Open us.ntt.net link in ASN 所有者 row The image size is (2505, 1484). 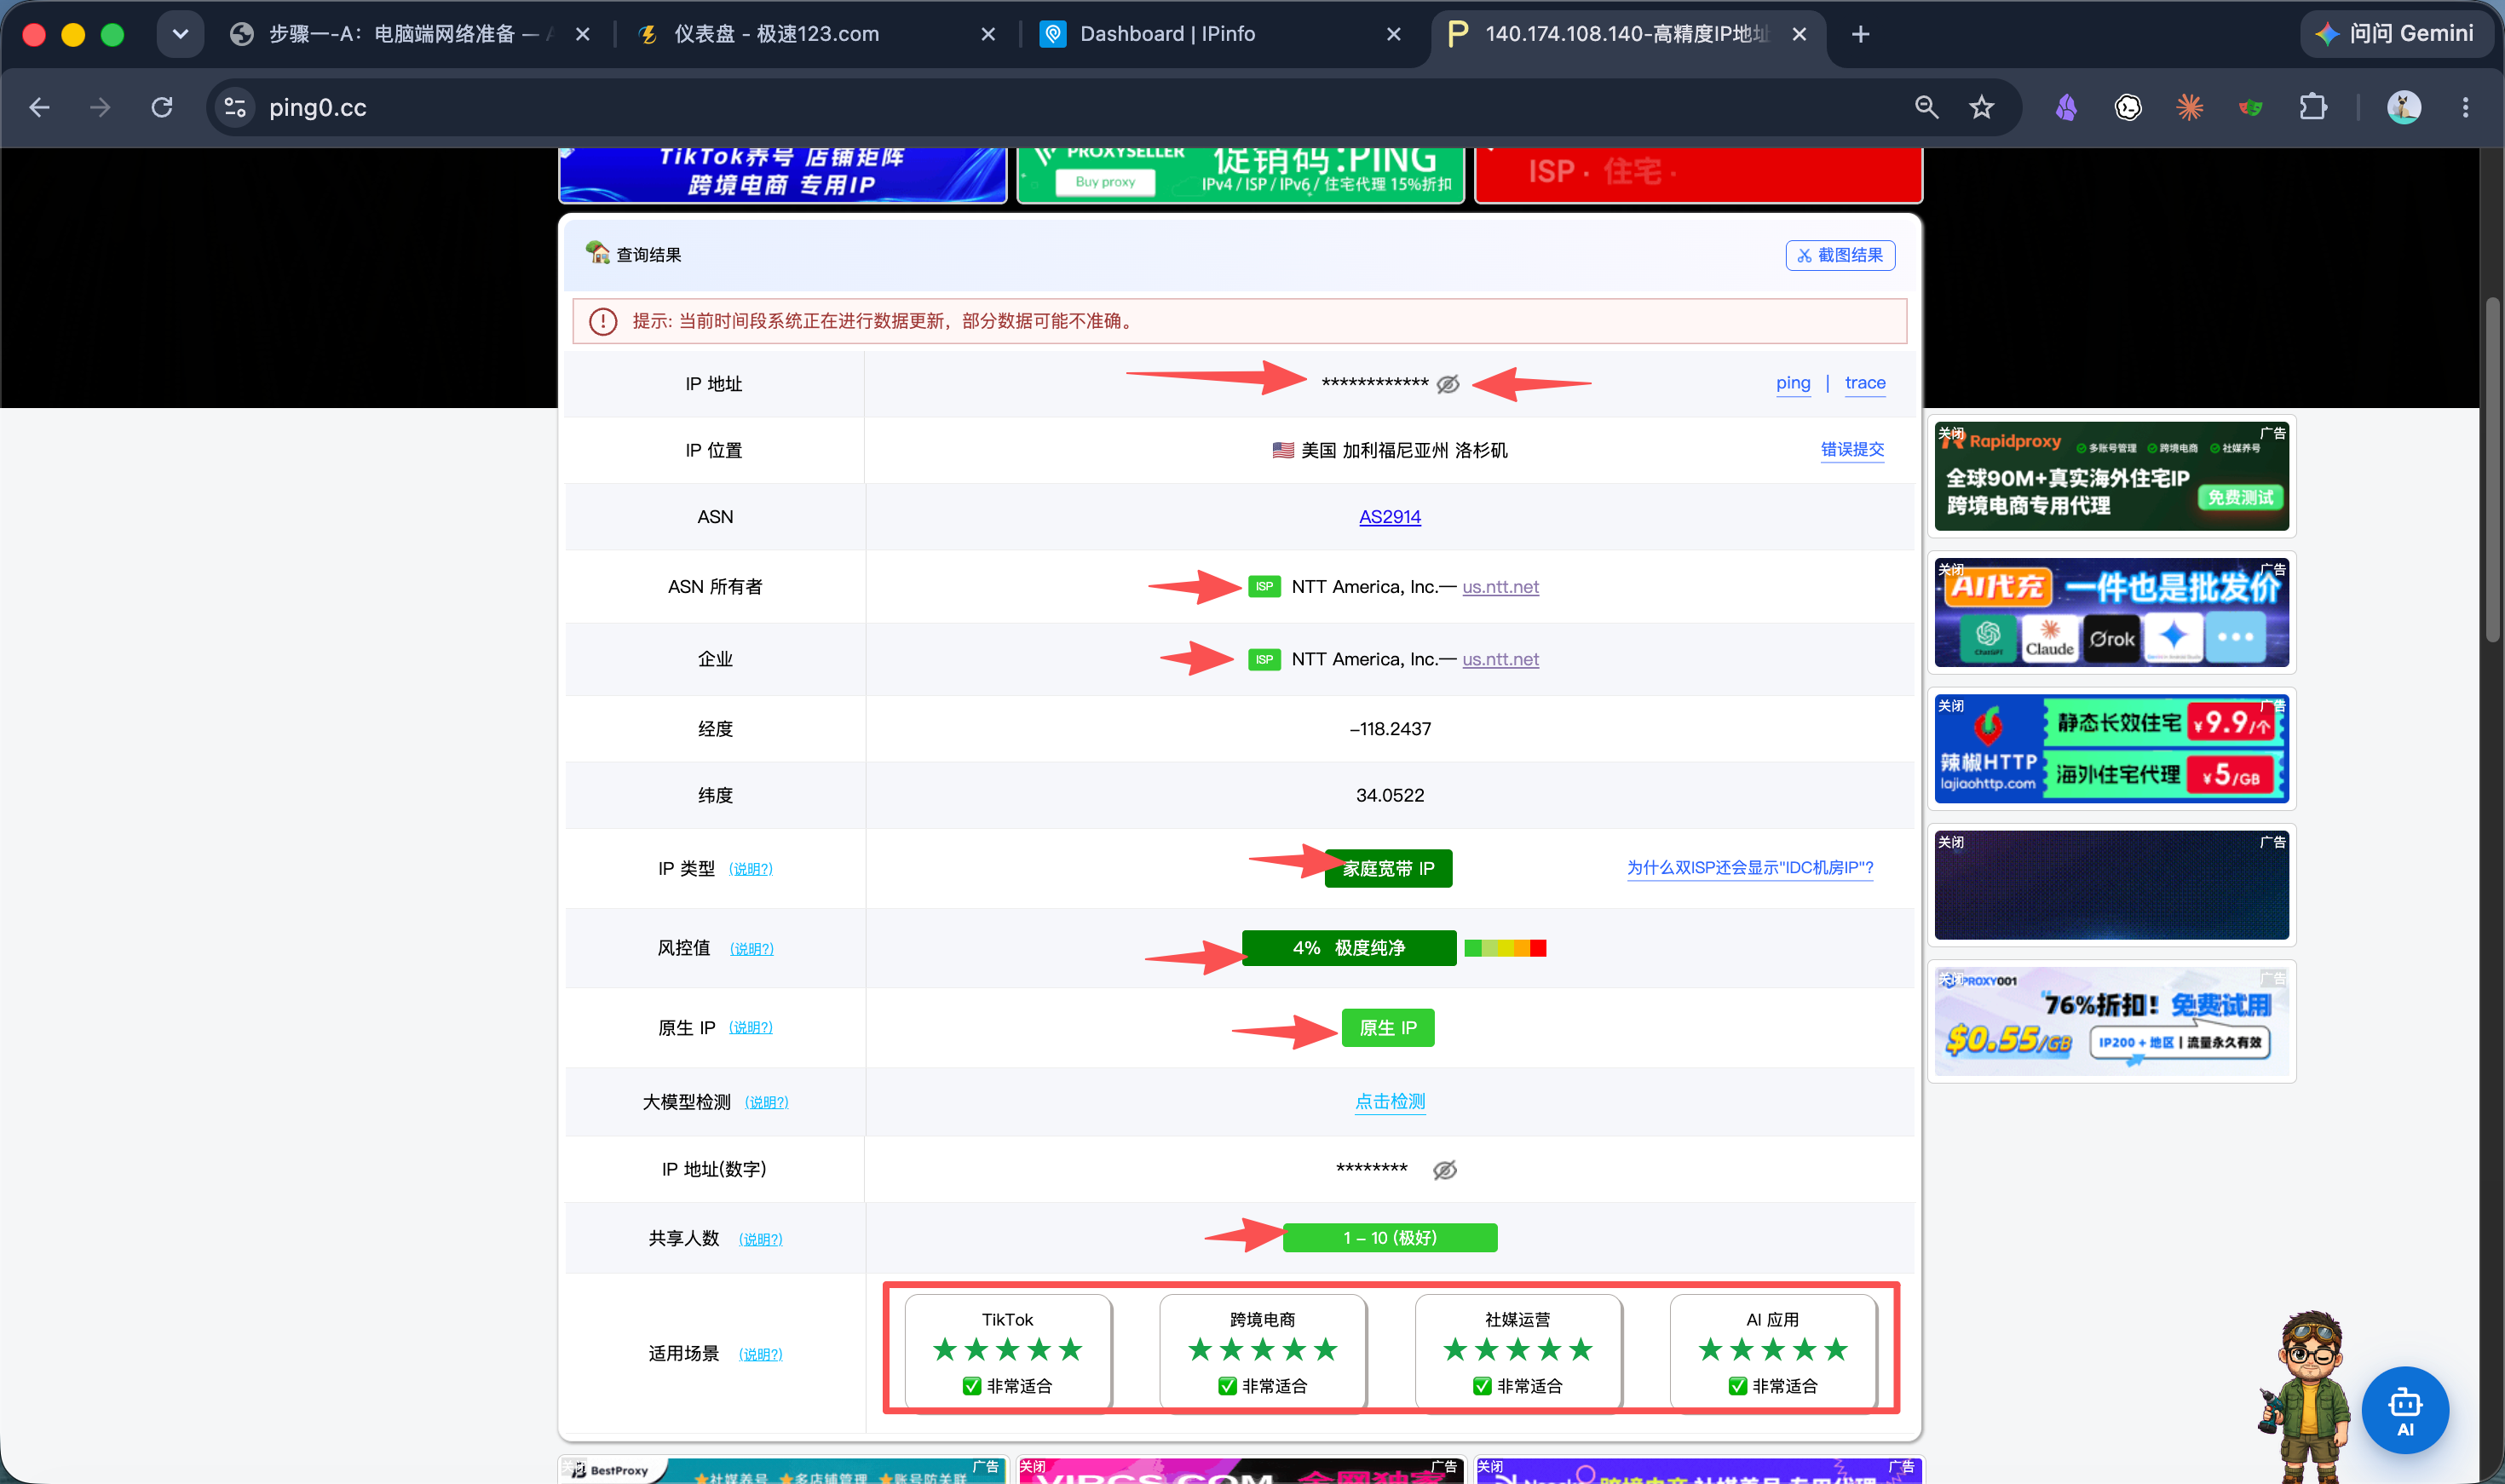pos(1500,587)
